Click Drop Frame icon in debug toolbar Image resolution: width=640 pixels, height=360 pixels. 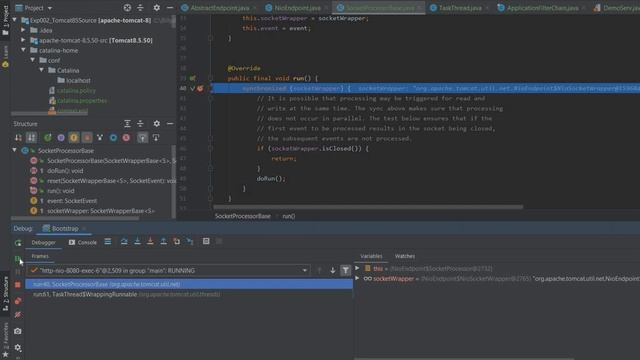click(177, 242)
